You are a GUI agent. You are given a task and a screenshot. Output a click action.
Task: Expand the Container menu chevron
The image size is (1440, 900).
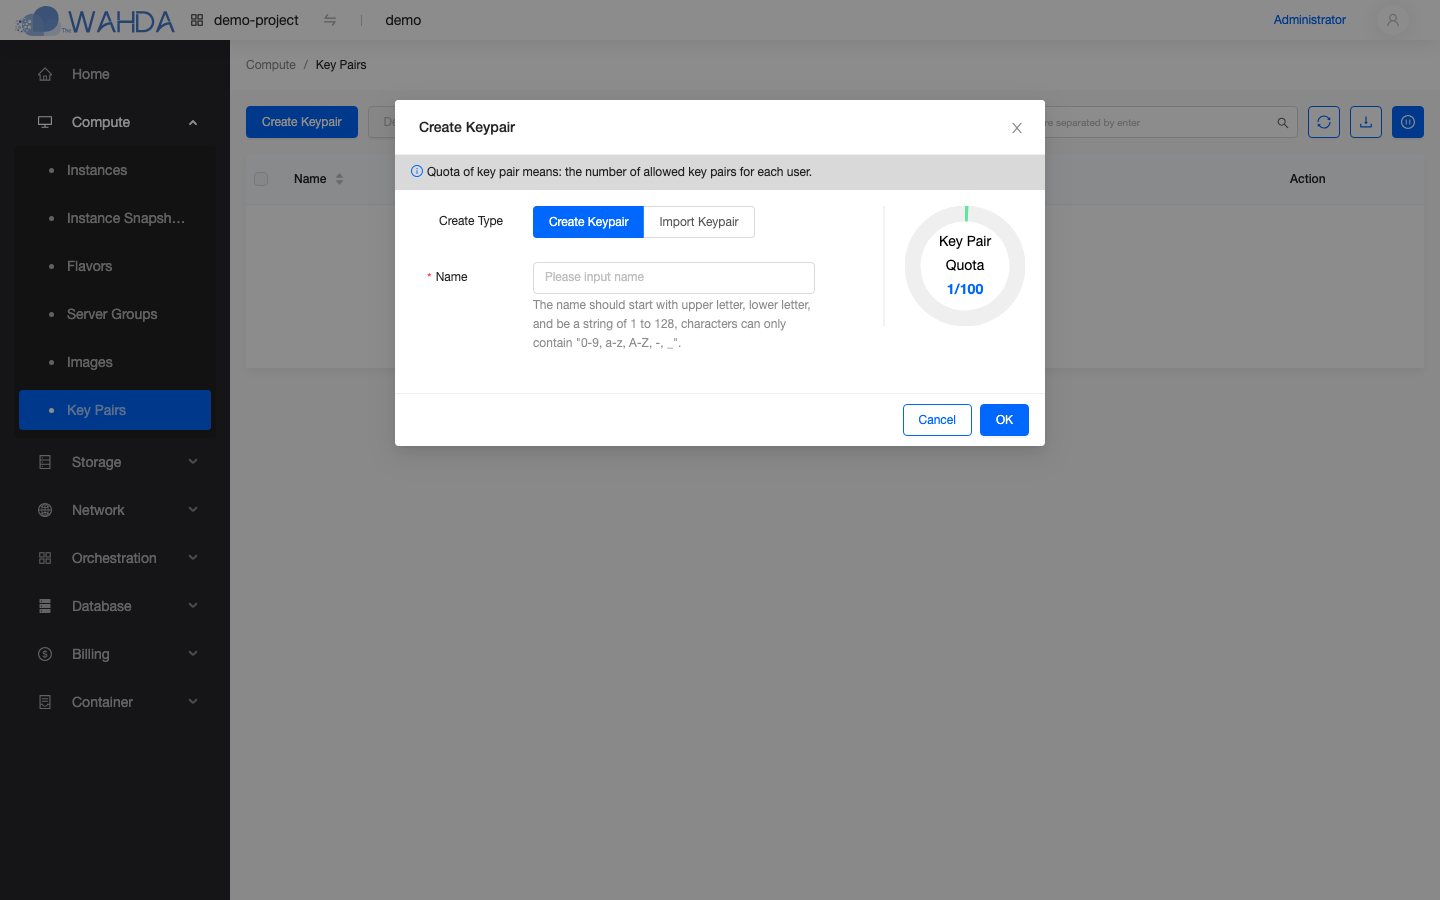click(193, 702)
